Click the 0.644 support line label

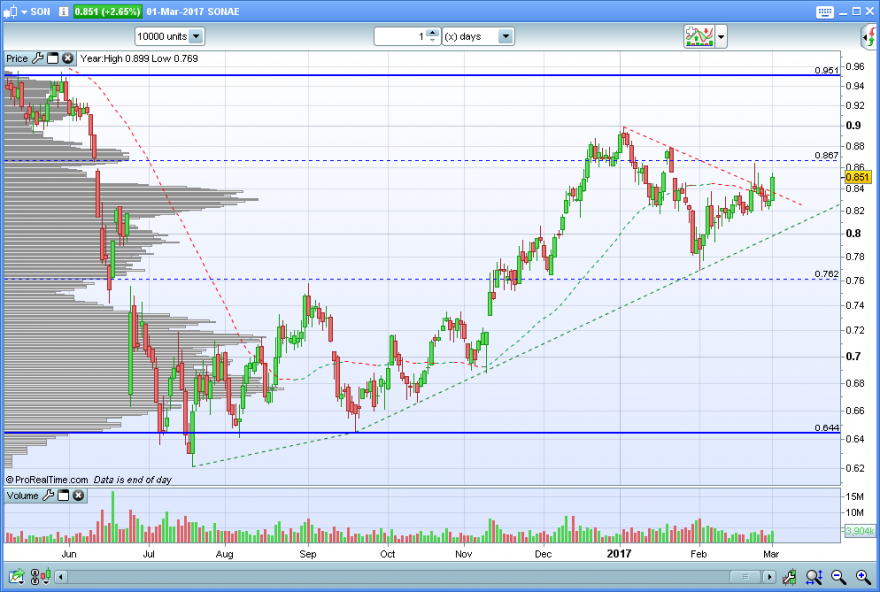(x=827, y=428)
